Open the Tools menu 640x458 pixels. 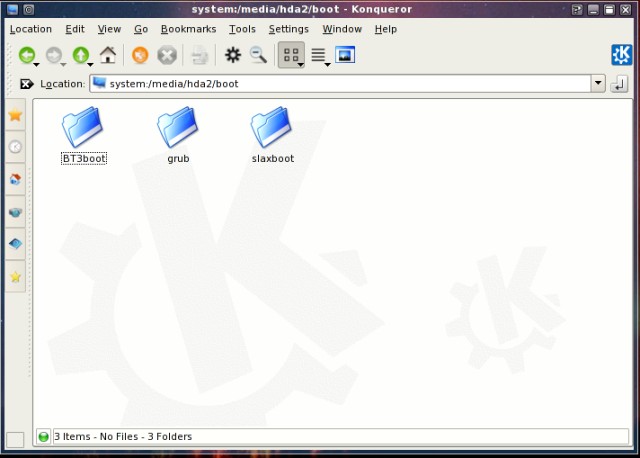coord(242,29)
